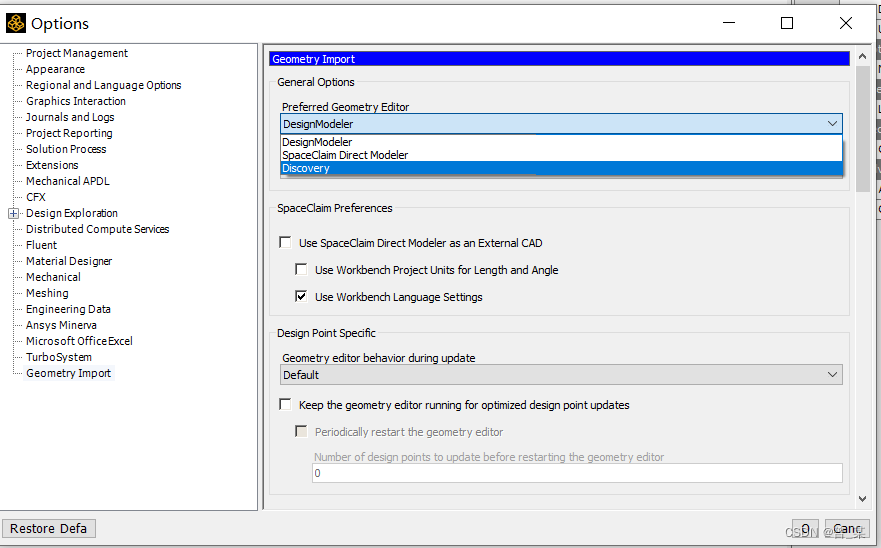Viewport: 881px width, 548px height.
Task: Open Geometry editor behavior during update dropdown
Action: tap(561, 375)
